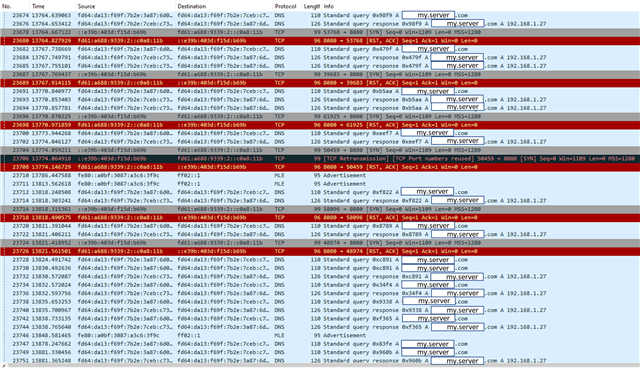Image resolution: width=640 pixels, height=370 pixels.
Task: Select red RST, ACK packet 23680
Action: point(320,40)
